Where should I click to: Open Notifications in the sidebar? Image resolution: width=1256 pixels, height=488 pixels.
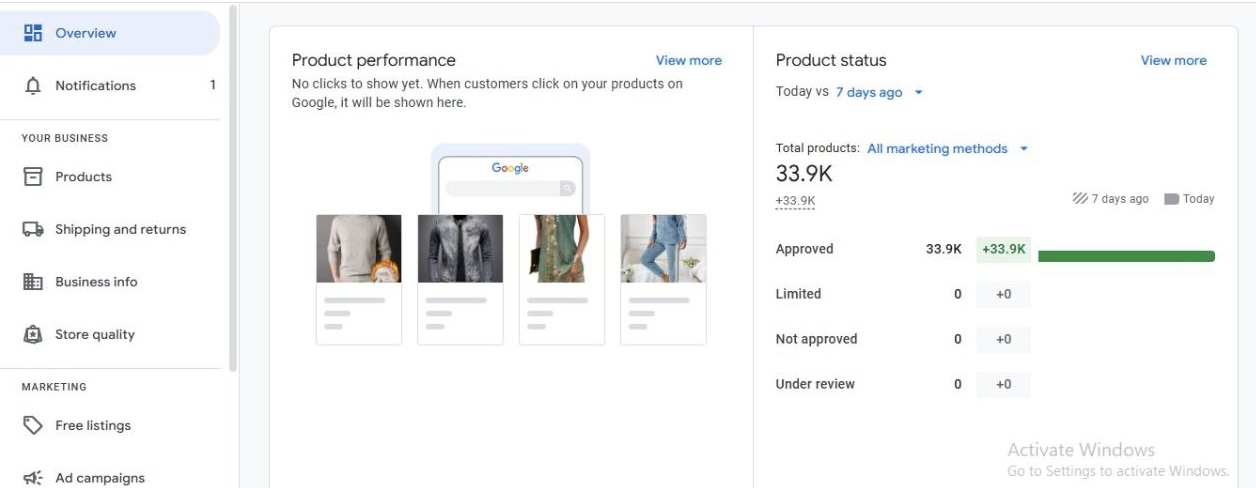110,86
